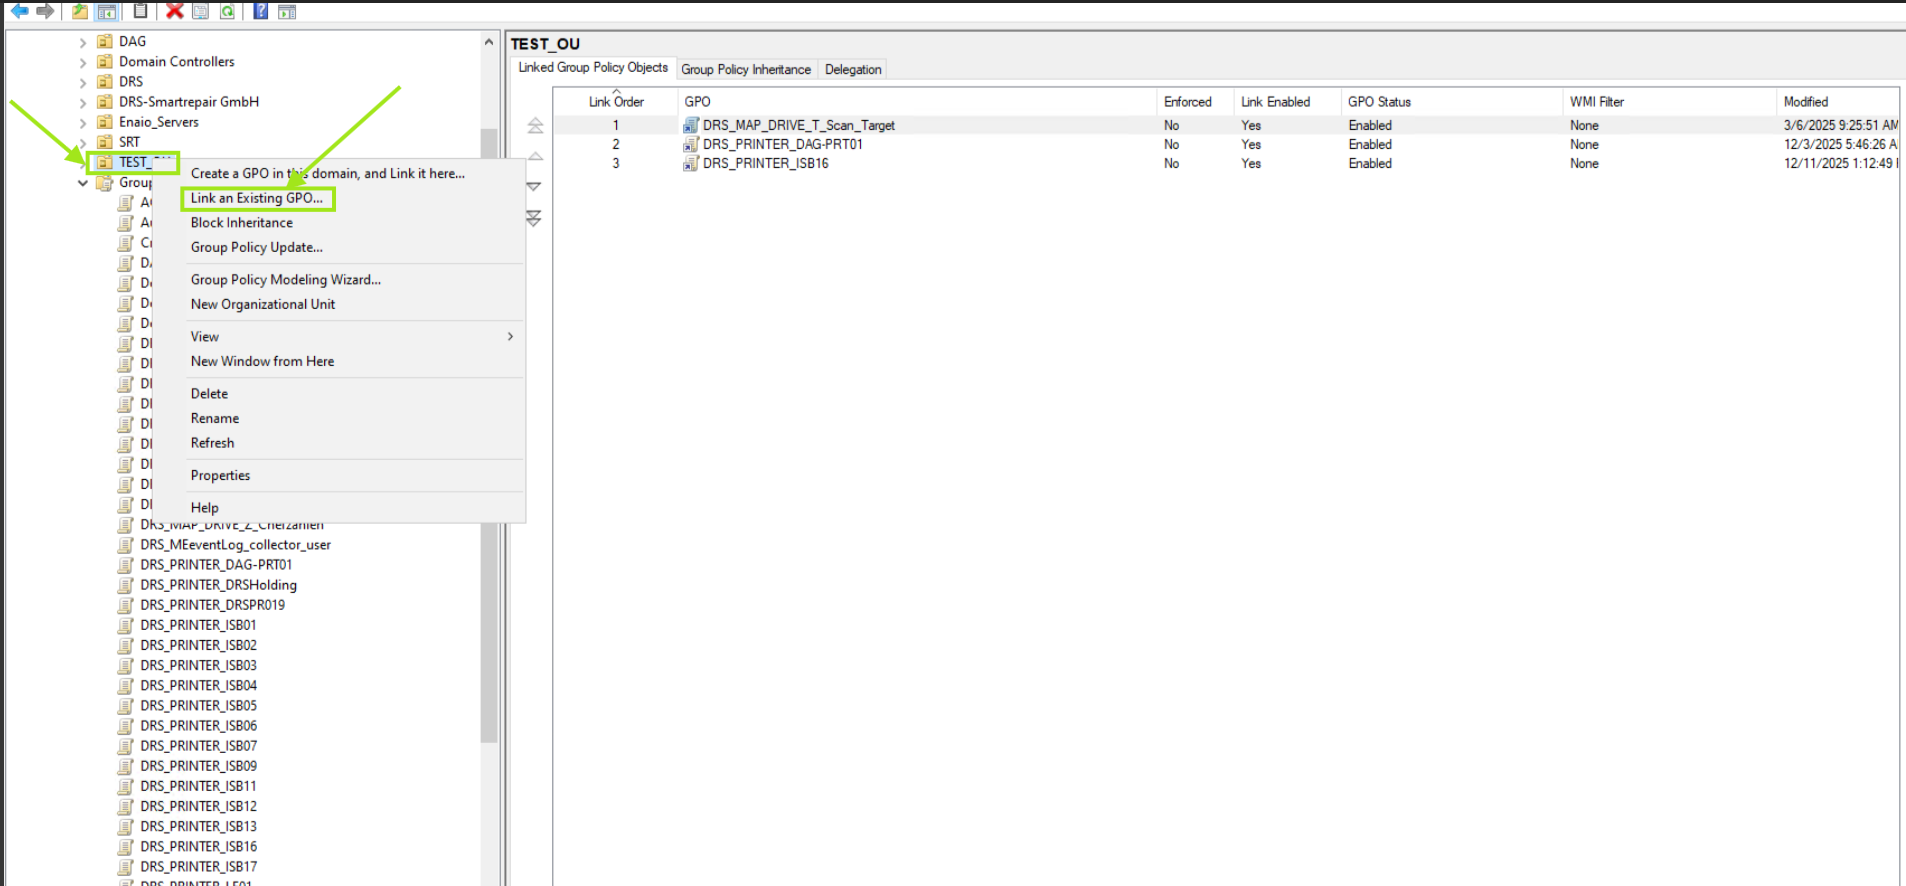Select Block Inheritance from context menu

tap(242, 223)
